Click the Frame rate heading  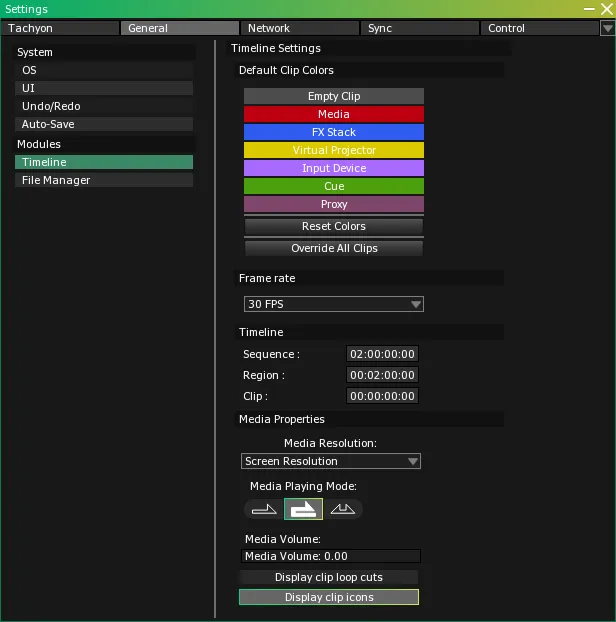369,278
